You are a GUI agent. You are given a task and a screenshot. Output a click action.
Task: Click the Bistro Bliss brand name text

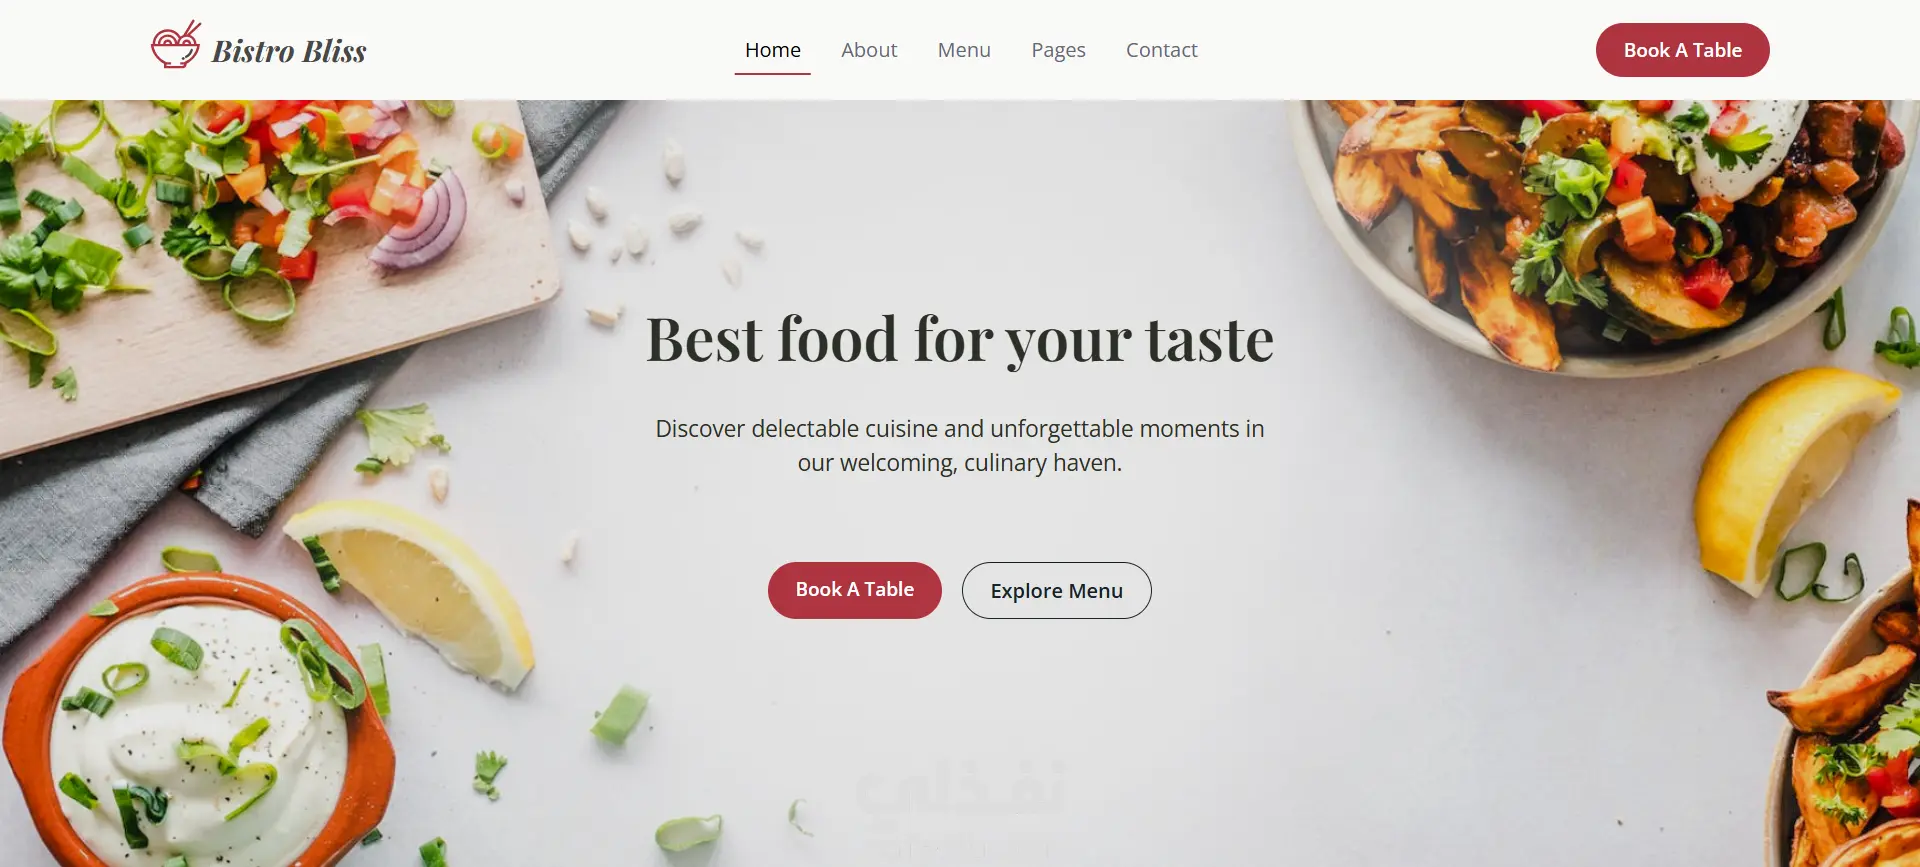289,51
